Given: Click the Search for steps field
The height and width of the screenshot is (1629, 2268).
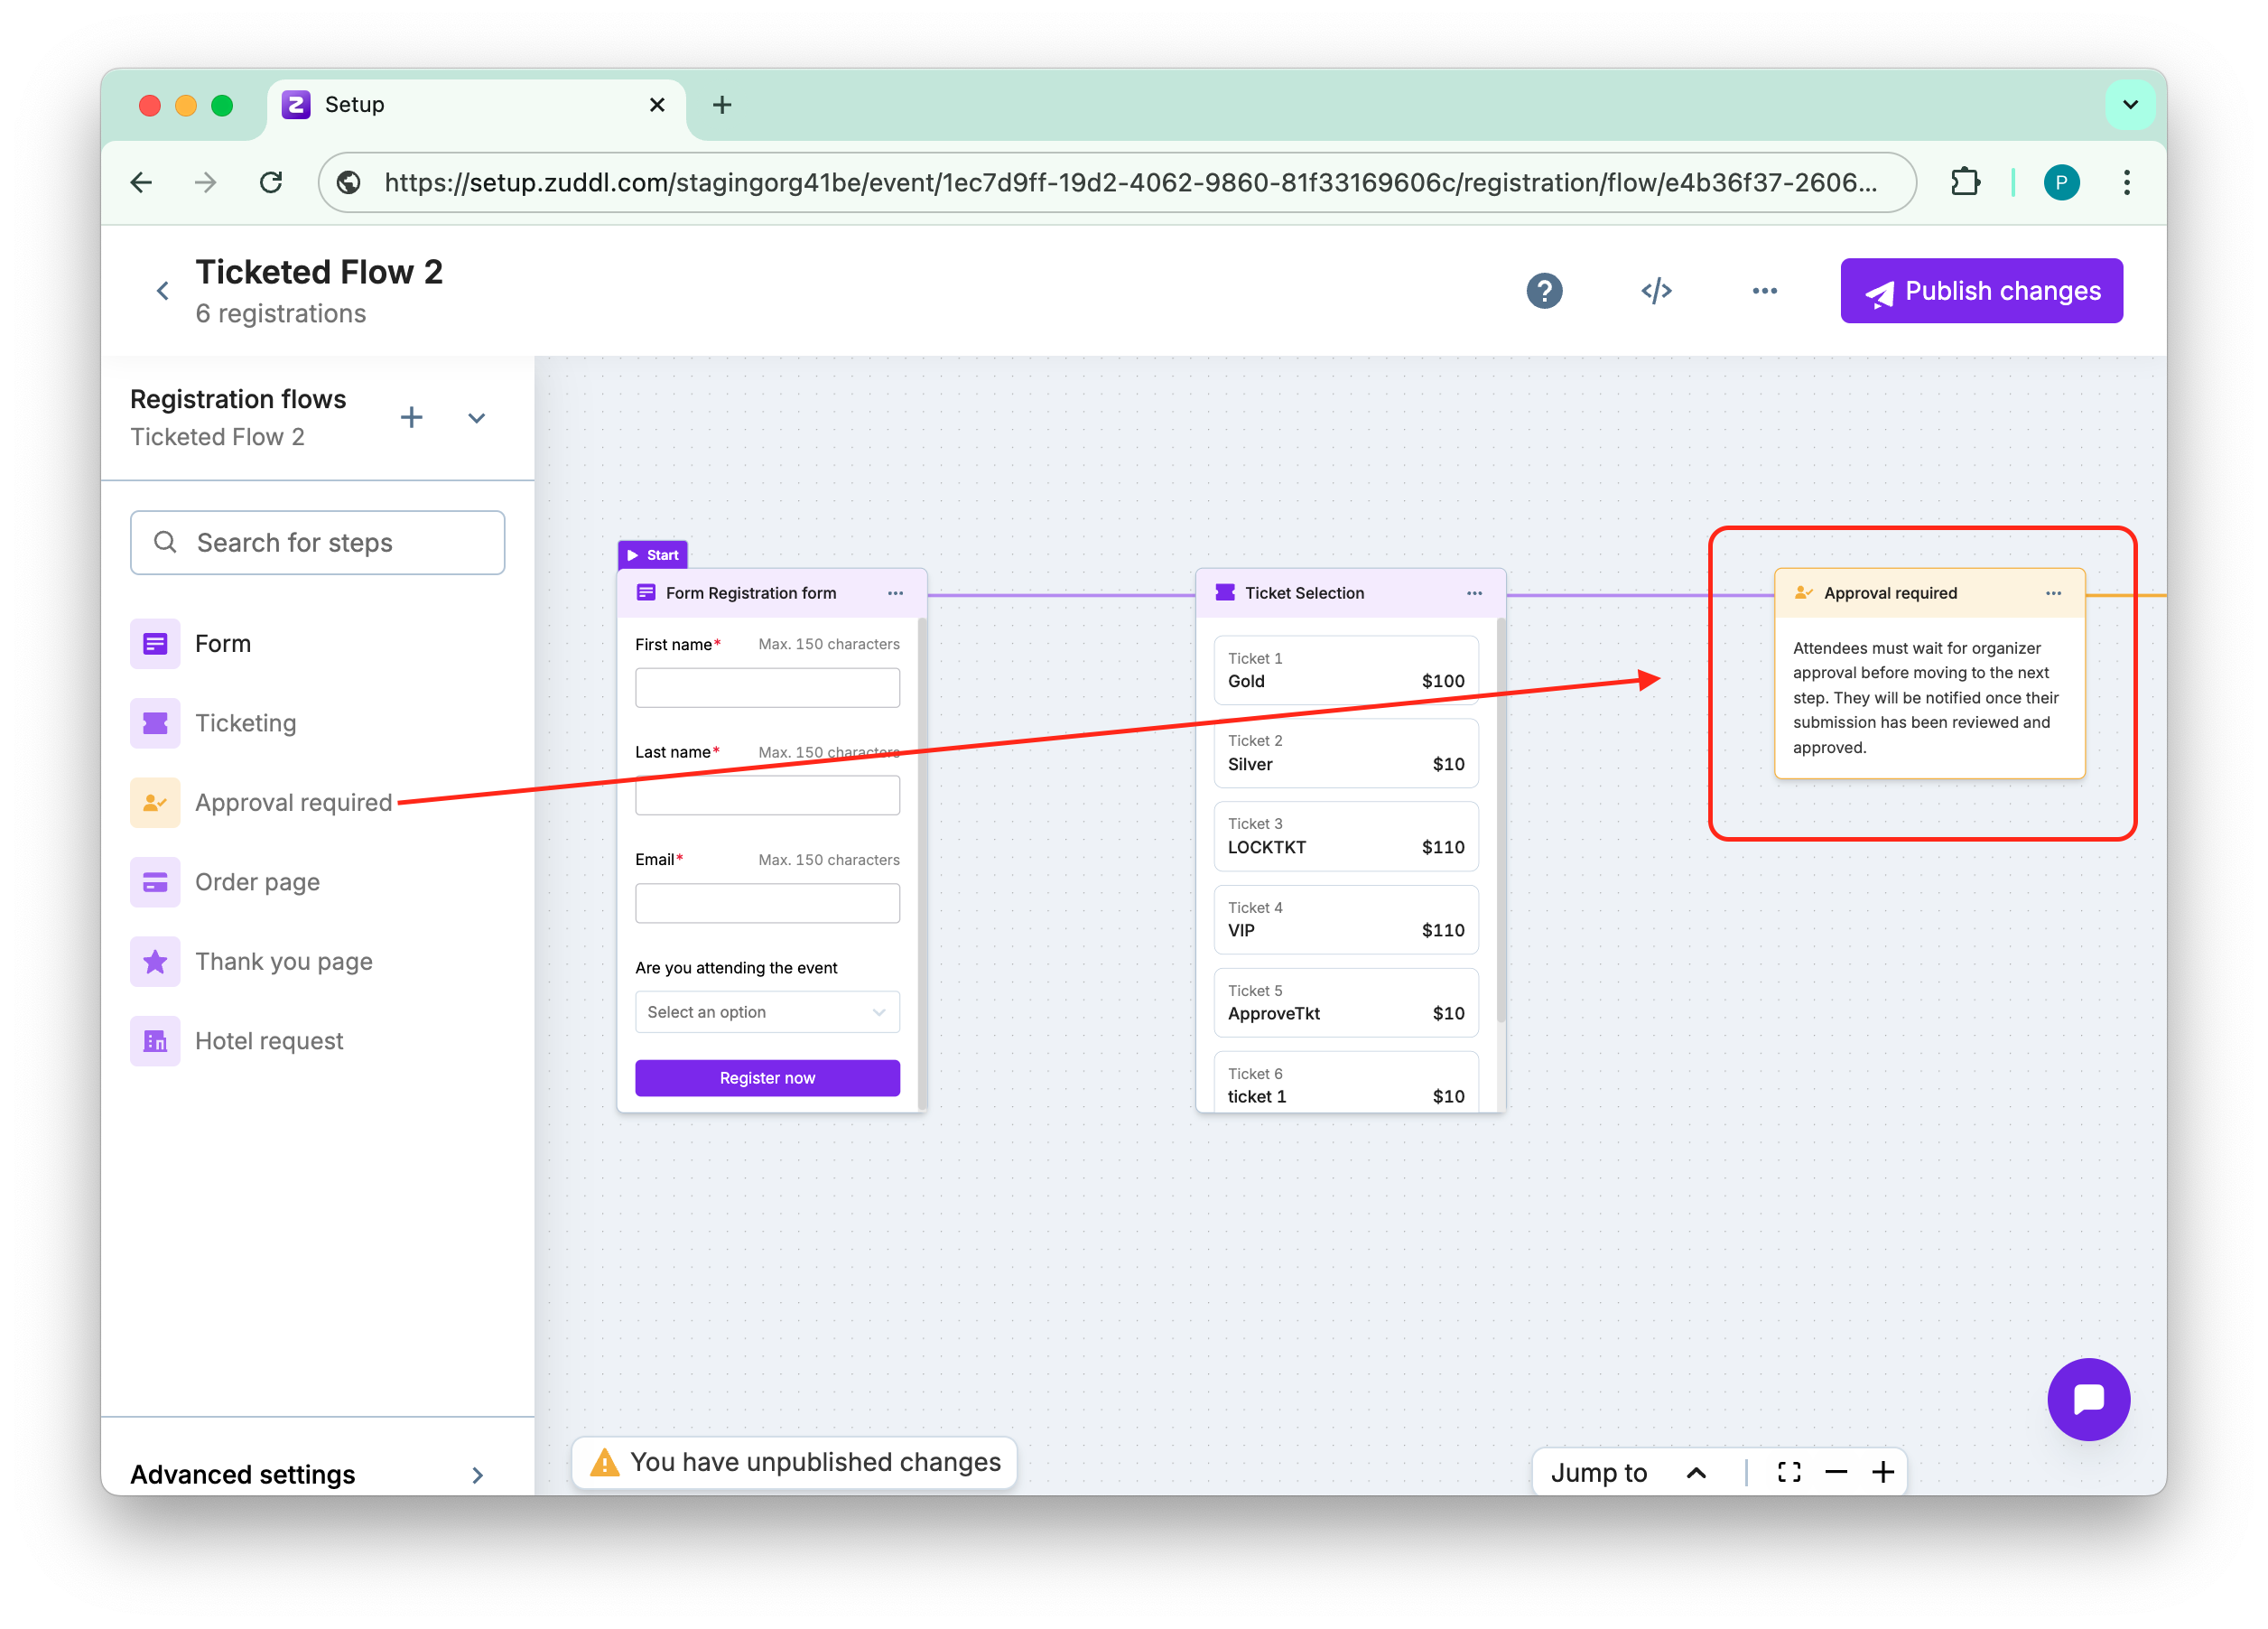Looking at the screenshot, I should coord(318,543).
